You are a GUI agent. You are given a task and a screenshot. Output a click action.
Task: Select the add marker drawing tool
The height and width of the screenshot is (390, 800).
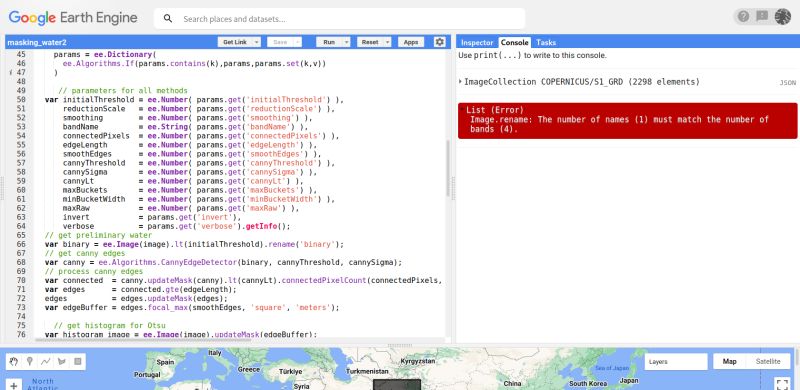[30, 361]
